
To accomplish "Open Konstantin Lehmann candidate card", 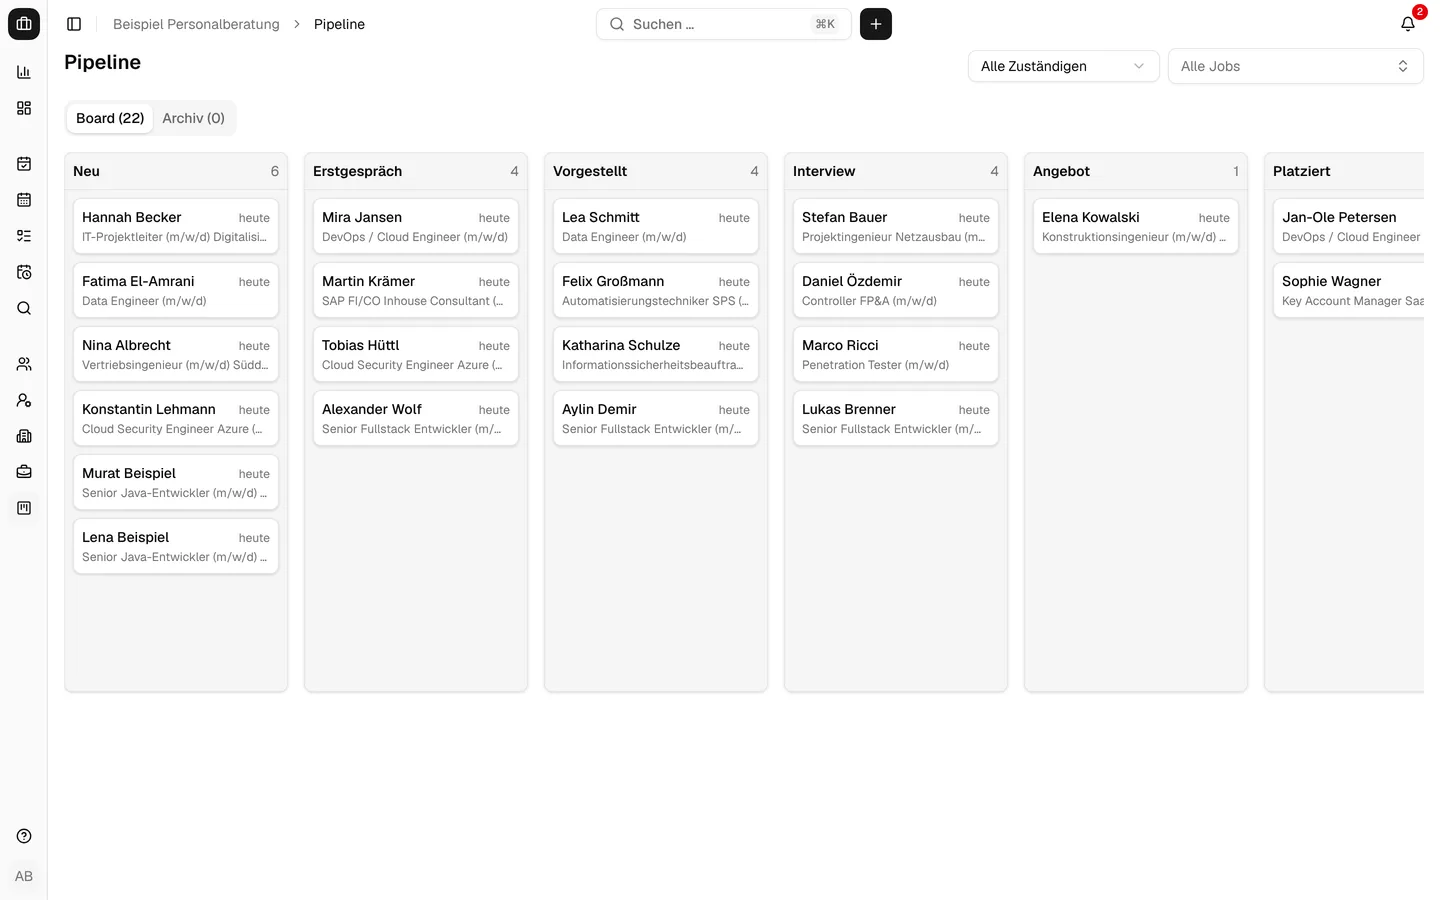I will coord(176,418).
